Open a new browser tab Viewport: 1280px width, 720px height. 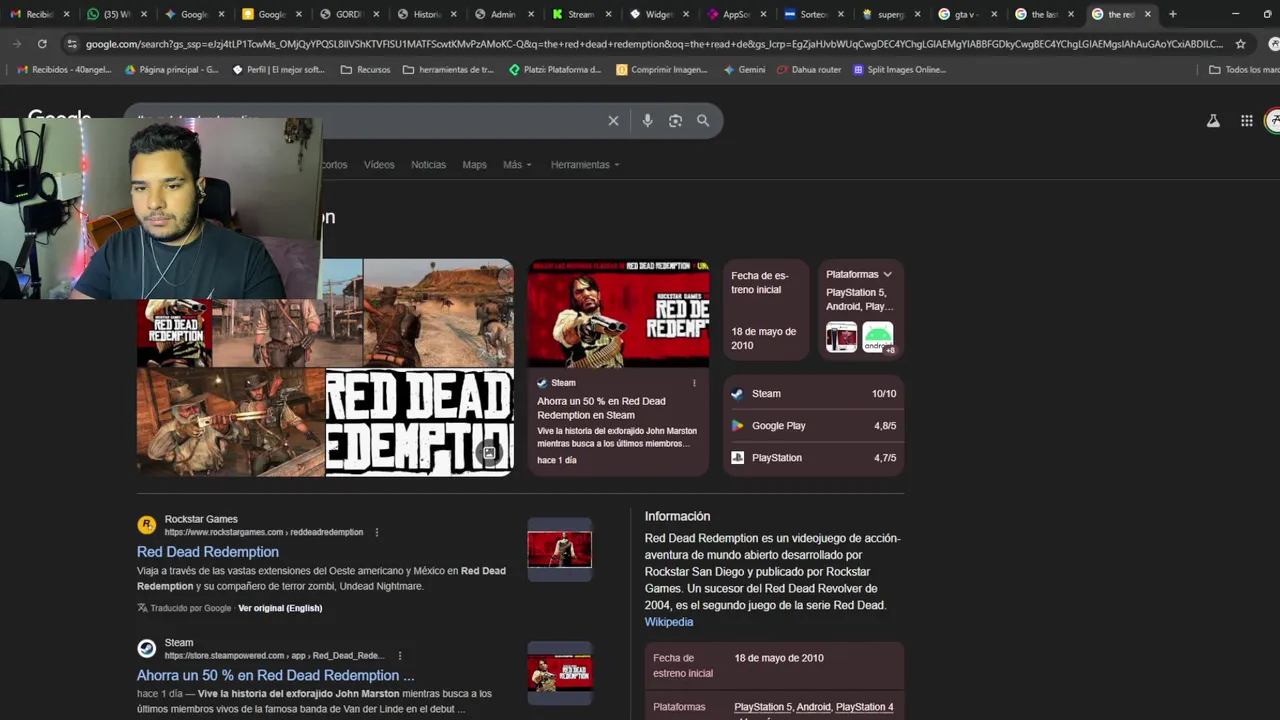click(x=1172, y=14)
